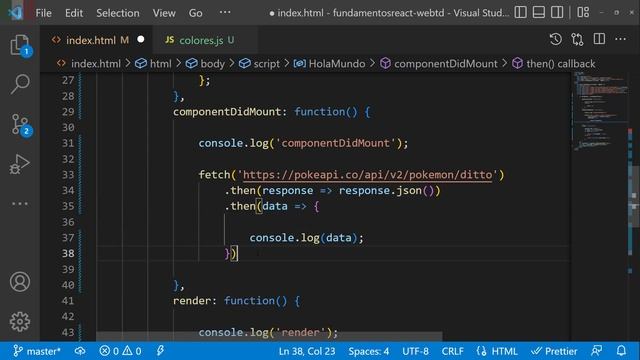Click the Synchronize Changes cloud icon
This screenshot has height=360, width=640.
coord(80,351)
